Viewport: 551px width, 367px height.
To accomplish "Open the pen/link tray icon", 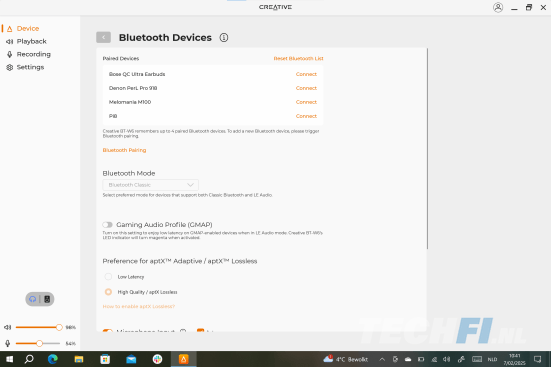I will 461,359.
